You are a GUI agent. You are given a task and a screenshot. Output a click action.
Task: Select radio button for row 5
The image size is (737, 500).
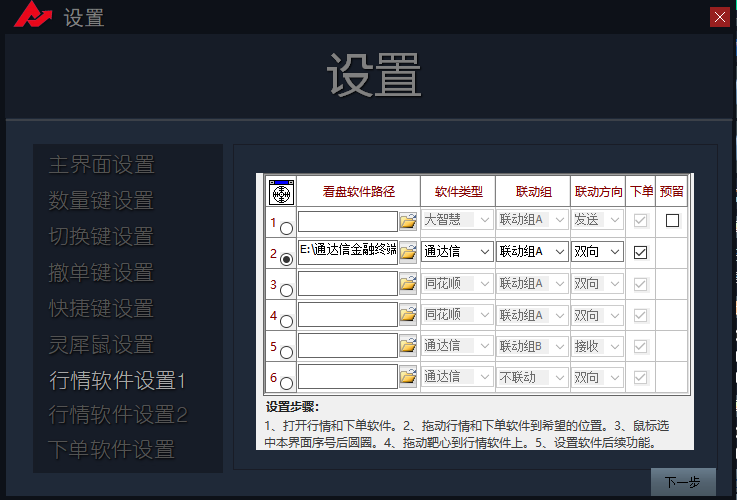tap(286, 352)
